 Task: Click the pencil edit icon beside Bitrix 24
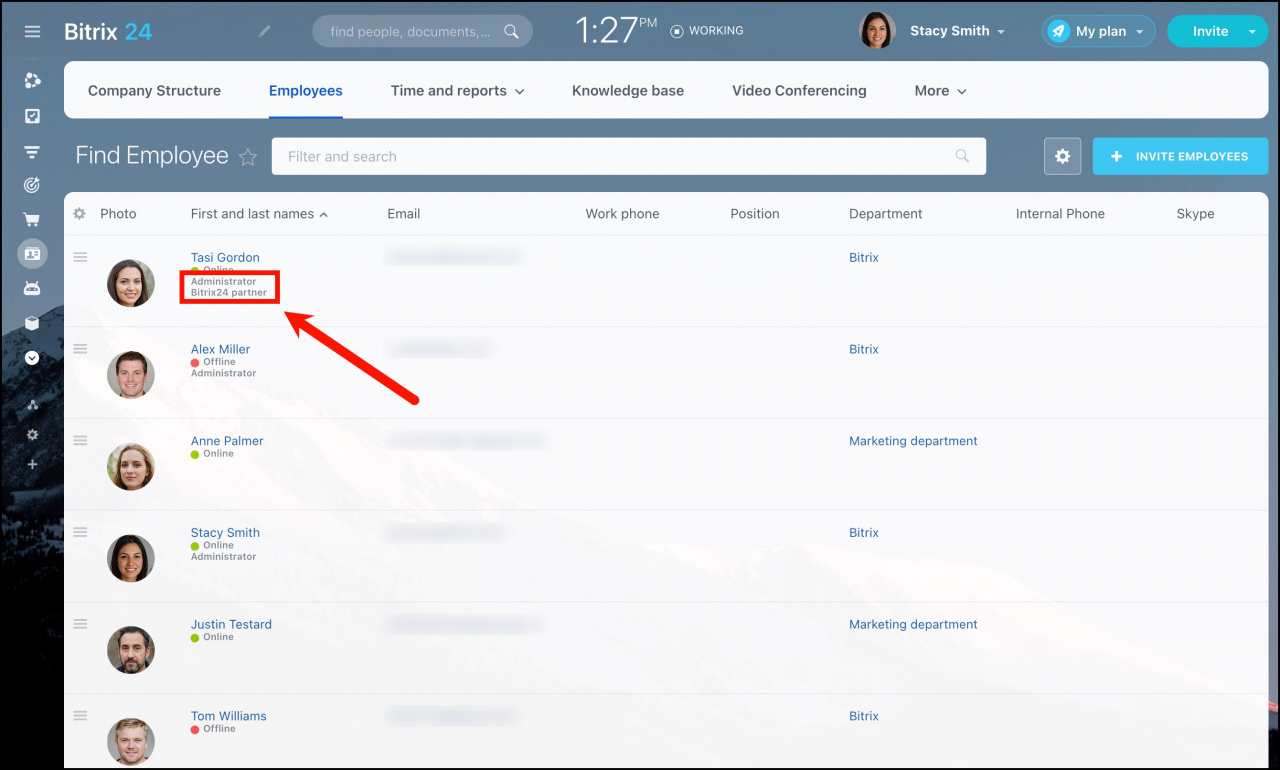[x=264, y=31]
